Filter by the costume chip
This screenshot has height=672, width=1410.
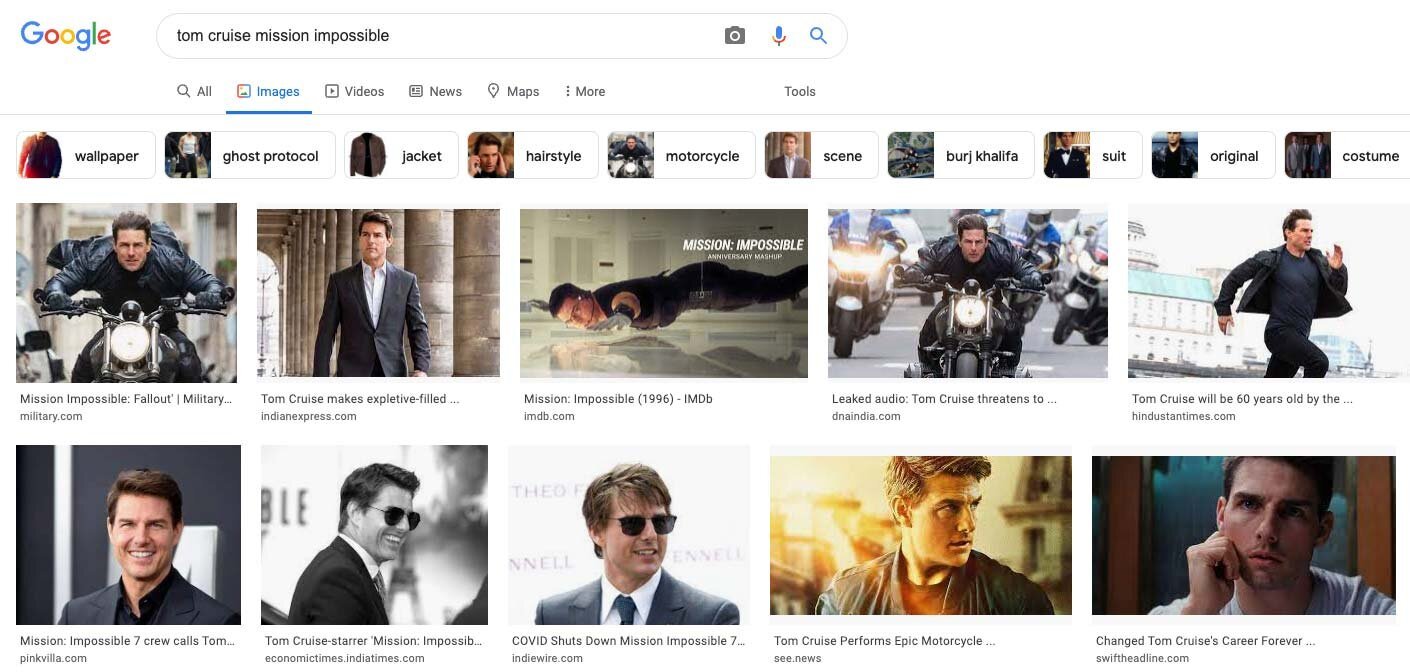pyautogui.click(x=1347, y=155)
